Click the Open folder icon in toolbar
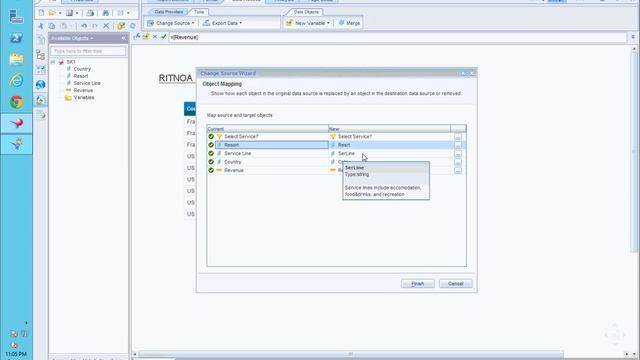The width and height of the screenshot is (640, 360). [x=52, y=13]
